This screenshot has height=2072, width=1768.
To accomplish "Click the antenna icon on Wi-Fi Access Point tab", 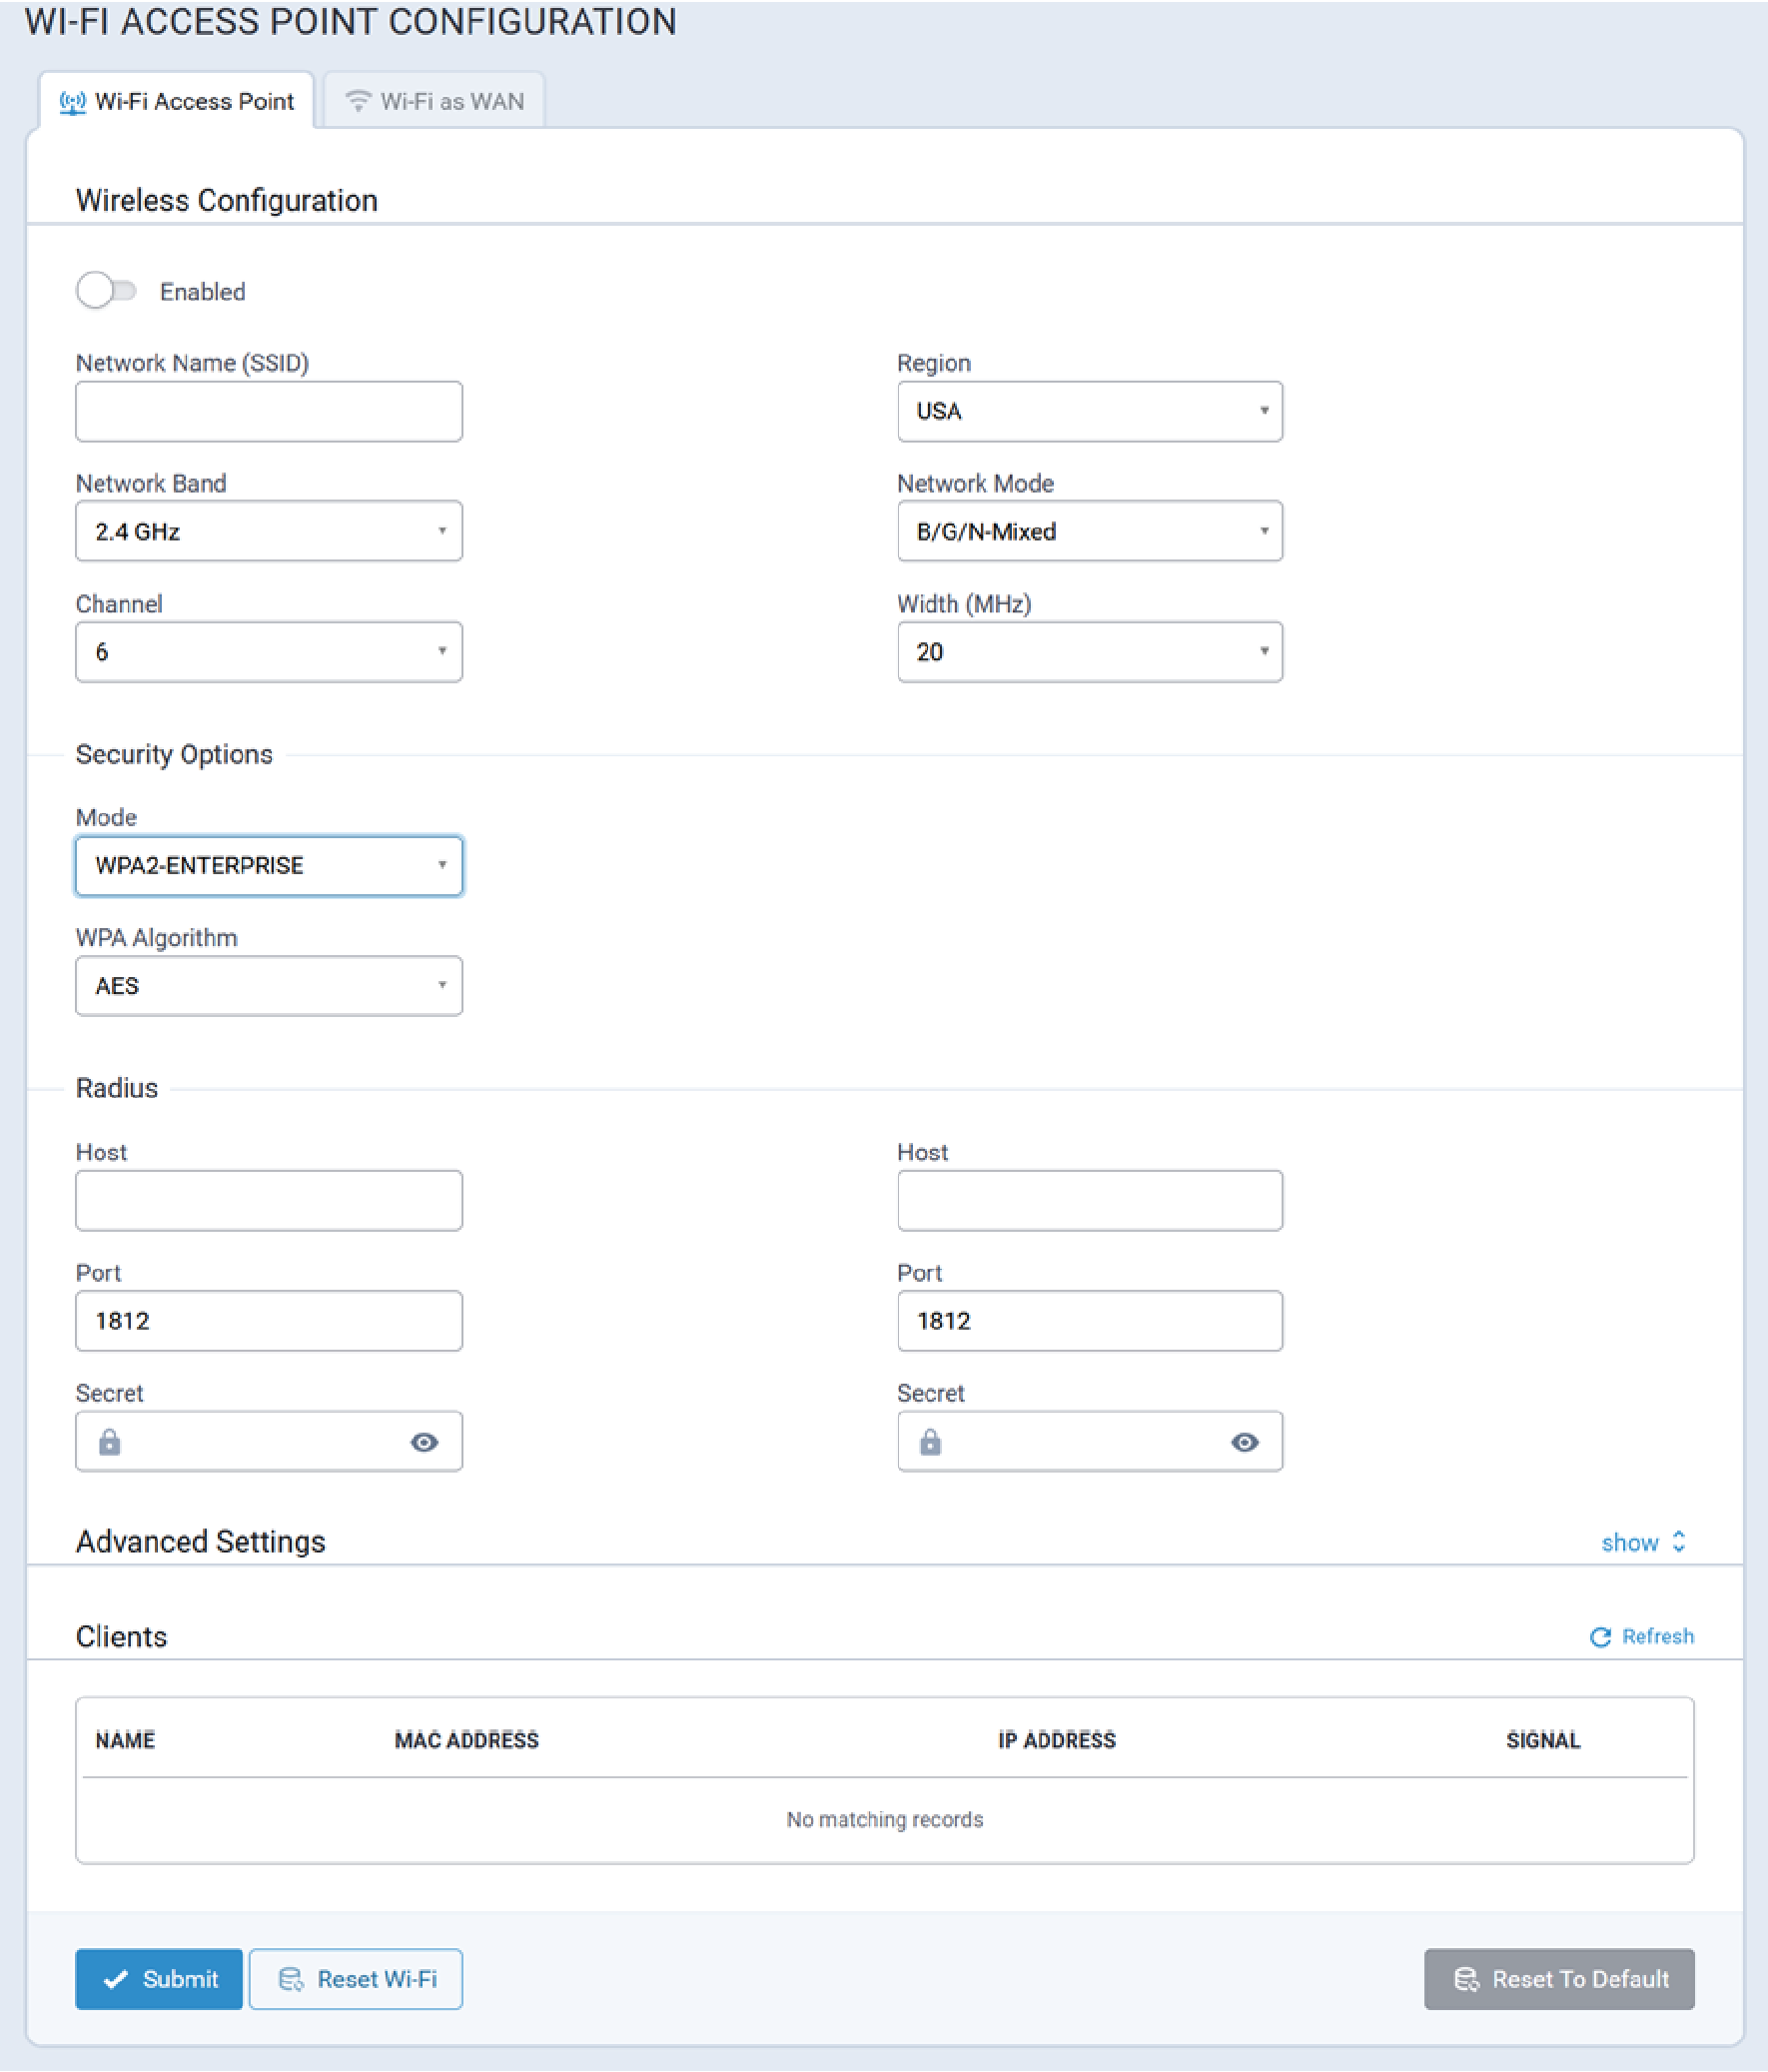I will [72, 102].
